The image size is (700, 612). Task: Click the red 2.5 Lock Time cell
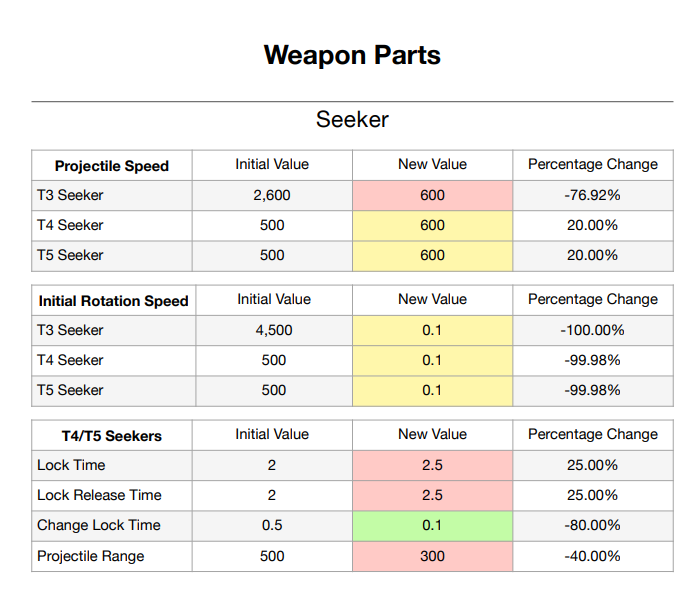[x=432, y=465]
